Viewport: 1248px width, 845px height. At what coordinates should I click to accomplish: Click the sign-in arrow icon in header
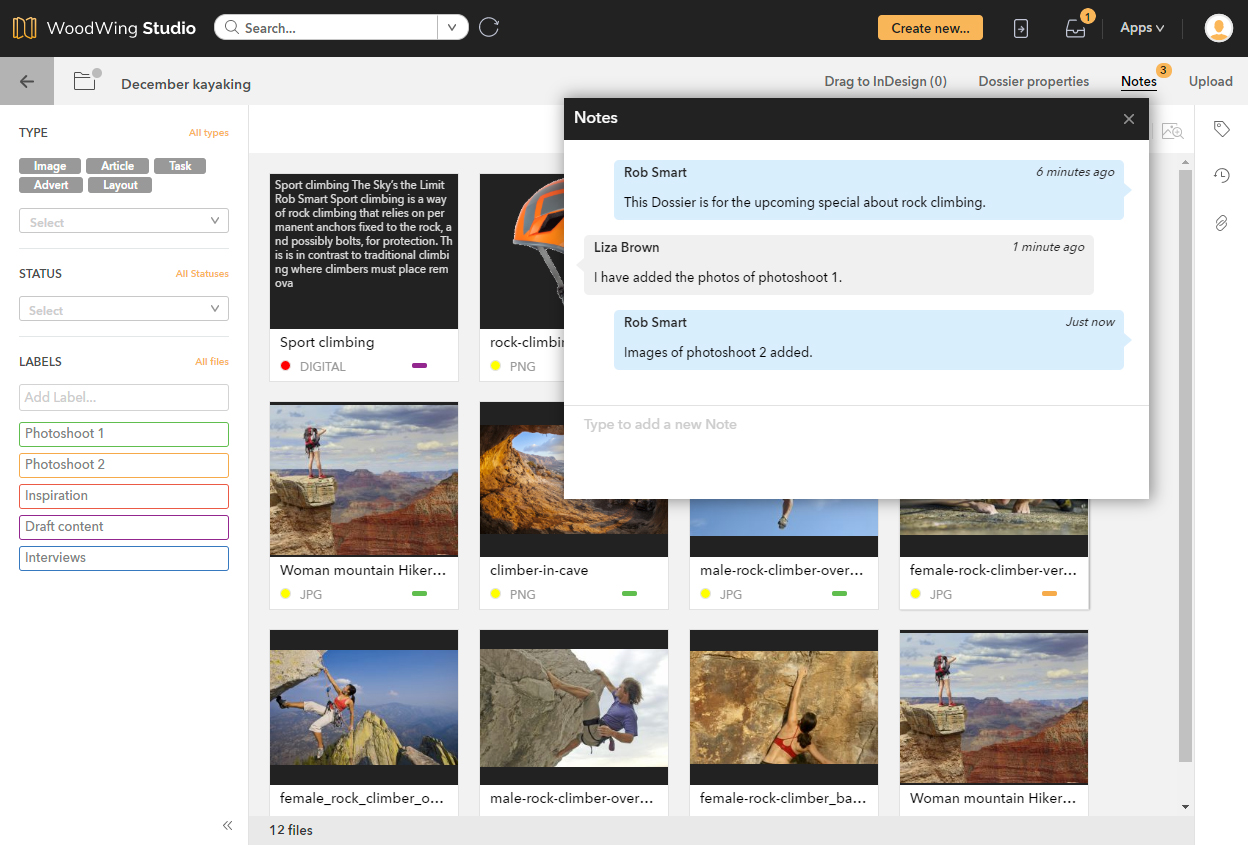[x=1020, y=29]
